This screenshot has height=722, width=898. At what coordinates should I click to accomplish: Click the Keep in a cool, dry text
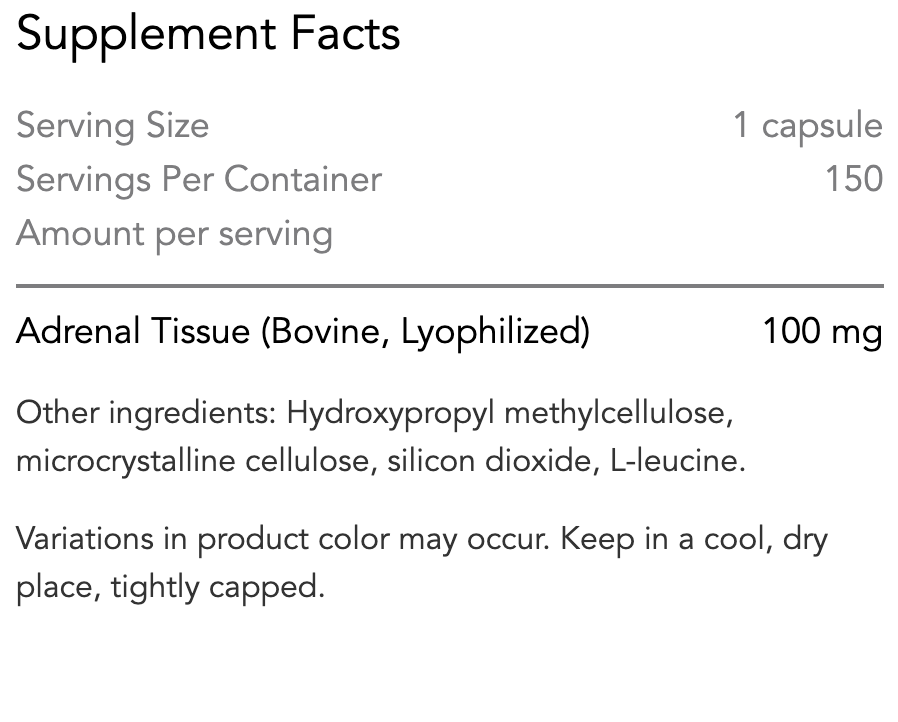coord(694,539)
